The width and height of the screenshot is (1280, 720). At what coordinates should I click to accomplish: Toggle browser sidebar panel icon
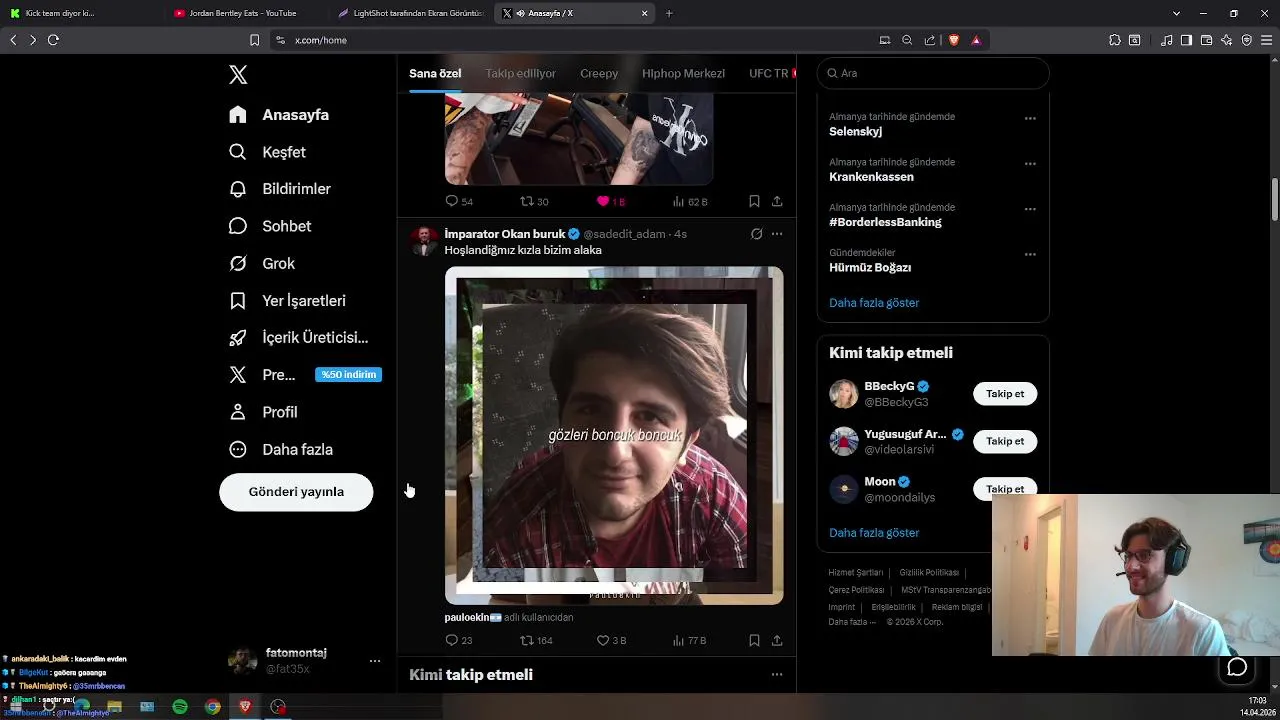coord(1186,40)
